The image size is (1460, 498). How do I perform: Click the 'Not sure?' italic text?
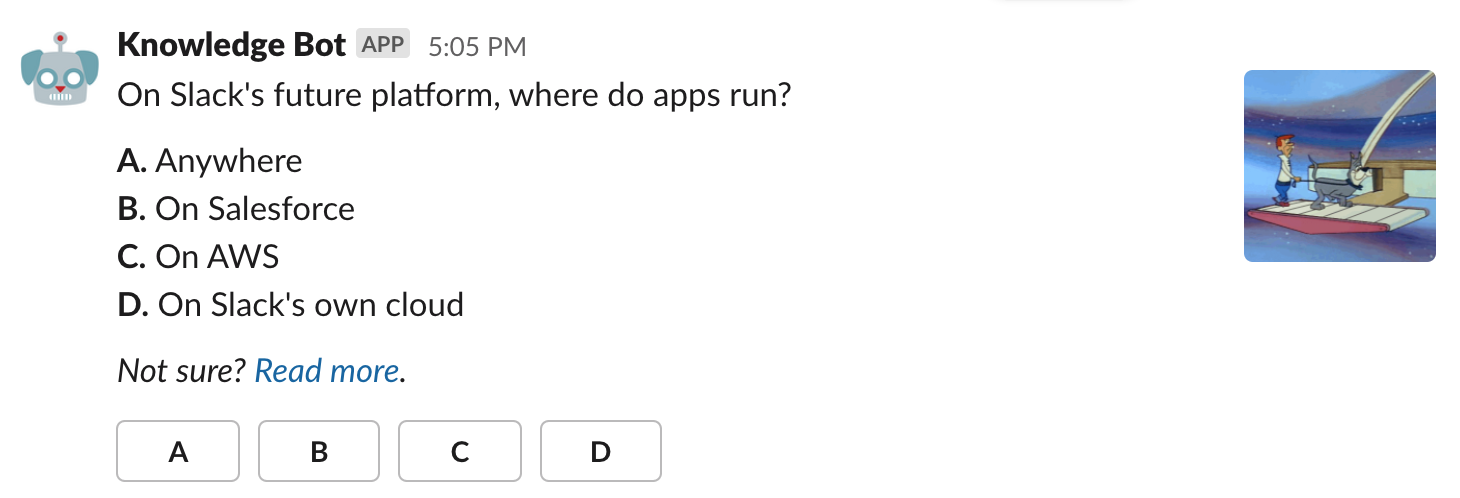(182, 371)
